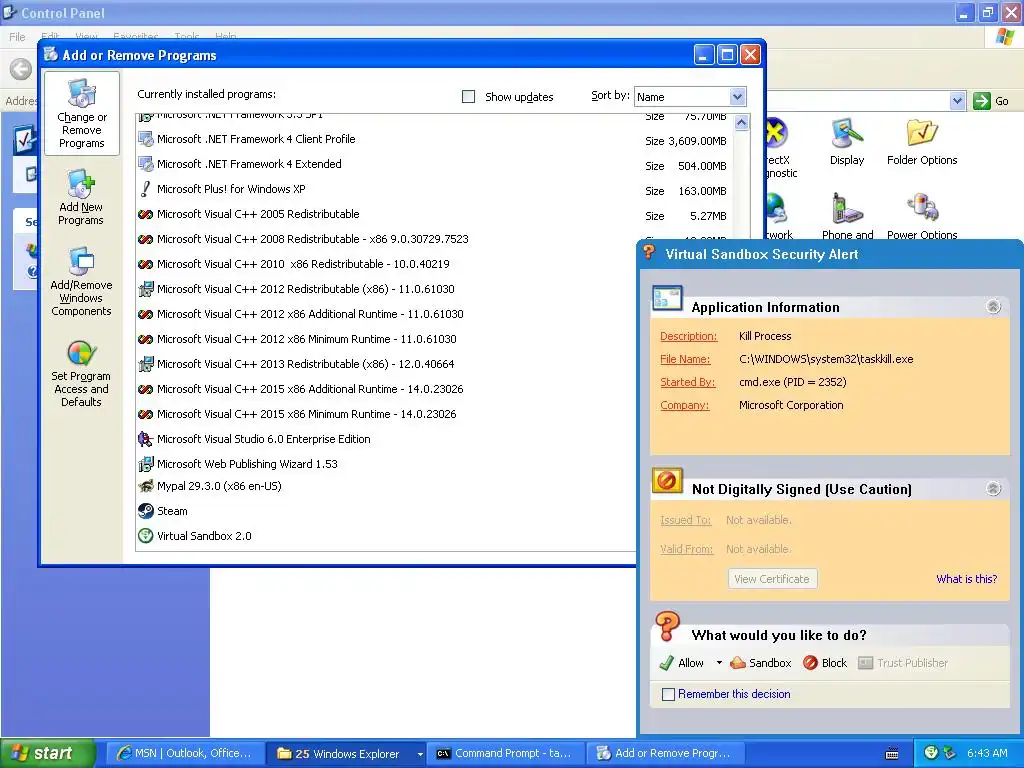Open the File menu in Control Panel
Image resolution: width=1024 pixels, height=768 pixels.
[x=18, y=37]
